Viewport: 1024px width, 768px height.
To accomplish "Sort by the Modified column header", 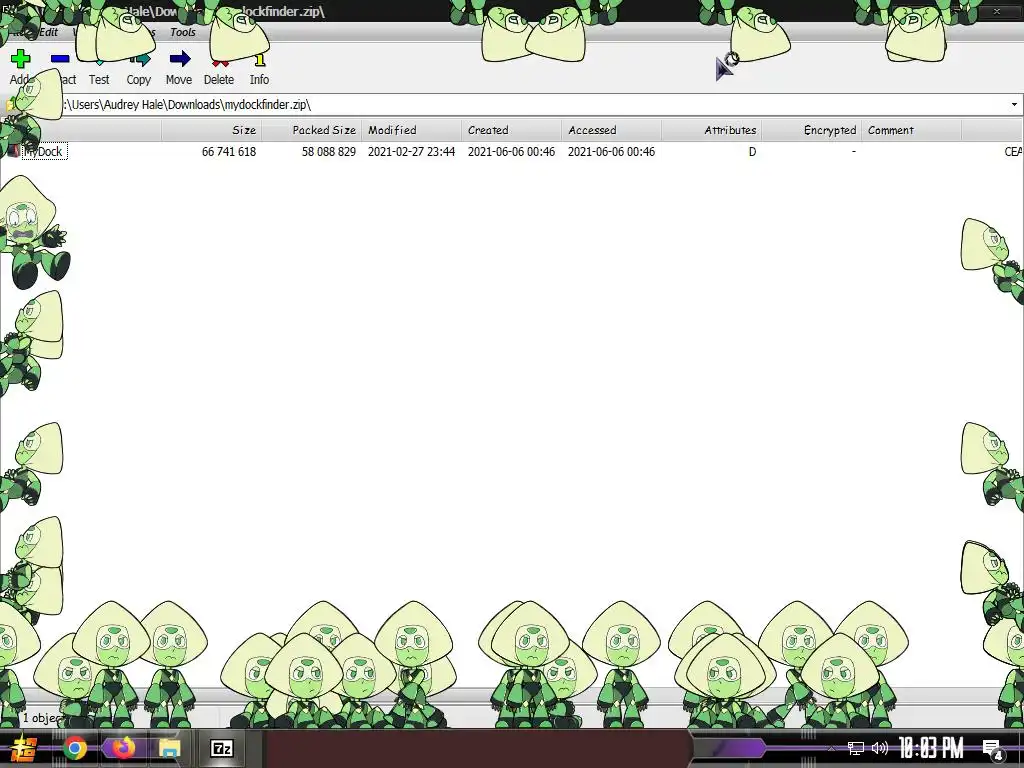I will [x=411, y=130].
